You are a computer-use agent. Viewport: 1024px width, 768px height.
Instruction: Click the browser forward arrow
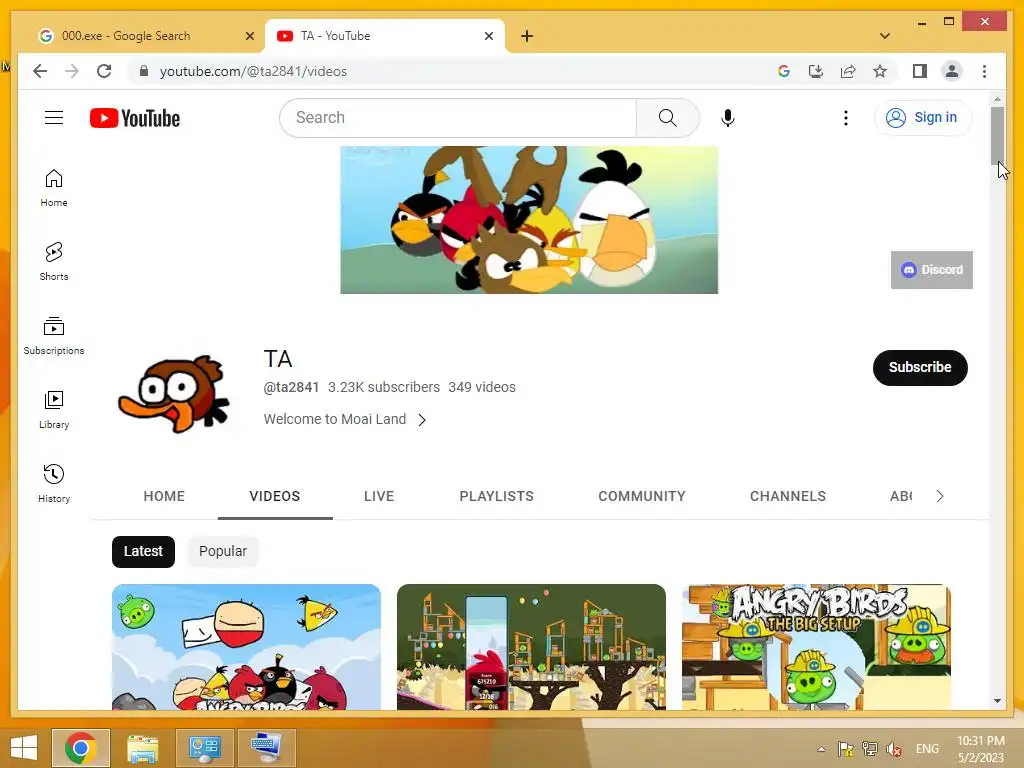pyautogui.click(x=72, y=71)
